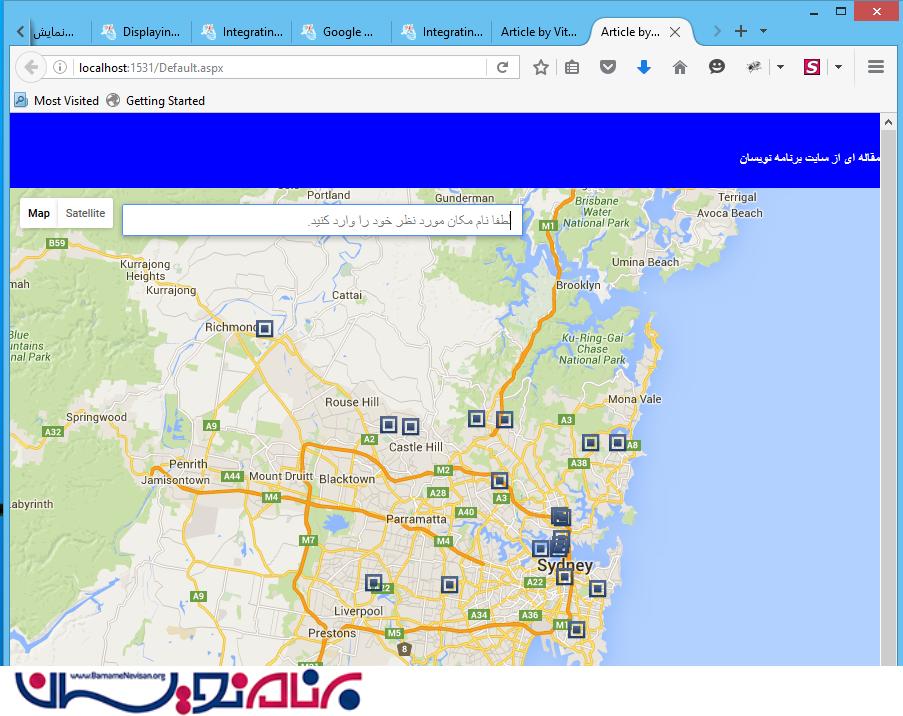Focus the place-name search box on map
Screen dimensions: 903x716
(320, 220)
